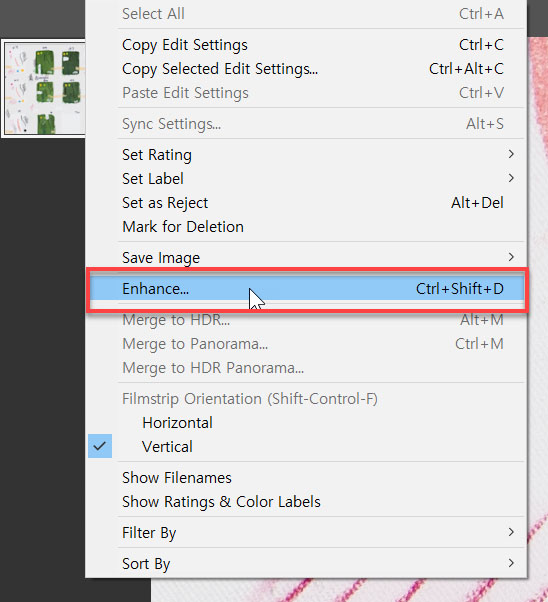The width and height of the screenshot is (548, 602).
Task: Click the Enhance... menu entry
Action: (306, 289)
